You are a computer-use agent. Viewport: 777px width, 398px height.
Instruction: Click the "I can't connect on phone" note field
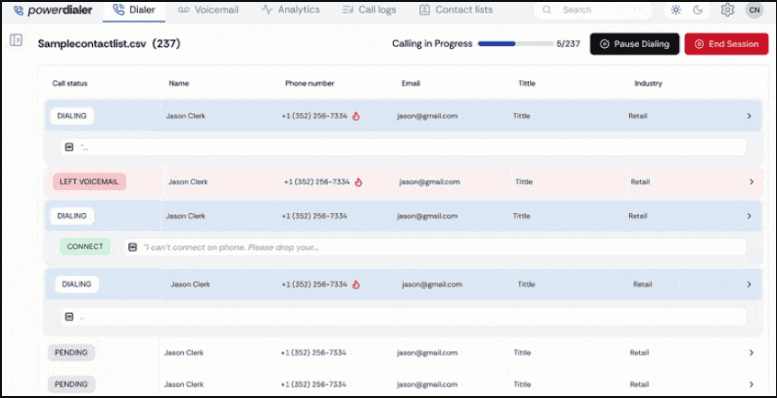pos(435,247)
